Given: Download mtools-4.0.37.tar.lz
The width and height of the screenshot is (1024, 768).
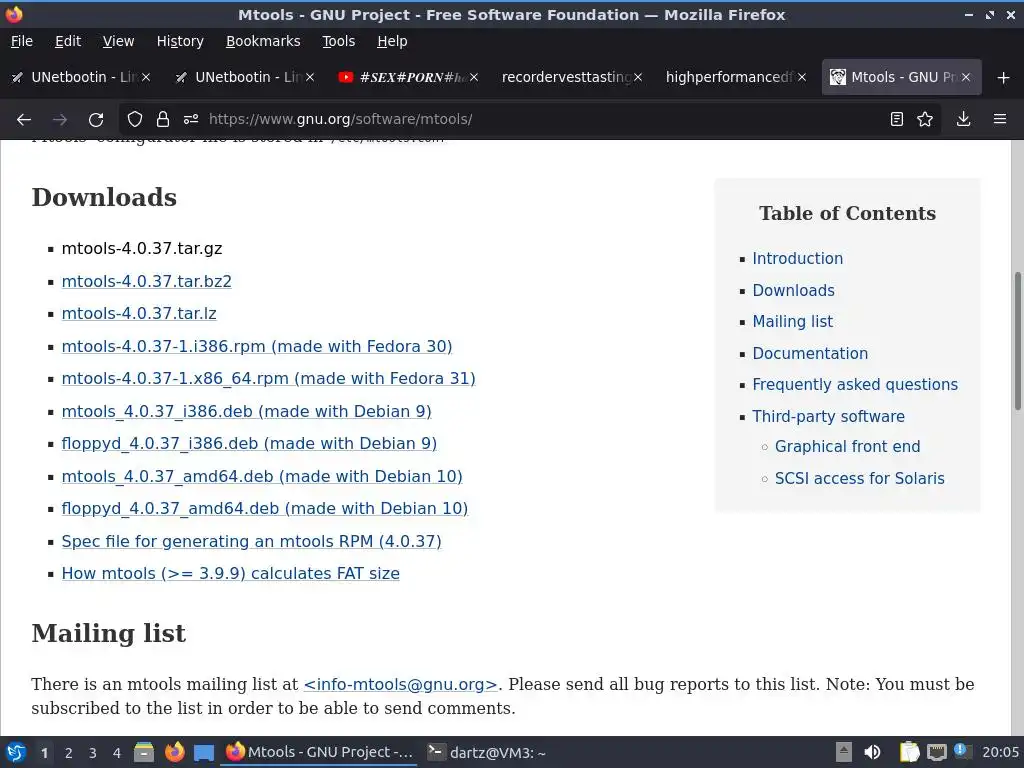Looking at the screenshot, I should 139,313.
